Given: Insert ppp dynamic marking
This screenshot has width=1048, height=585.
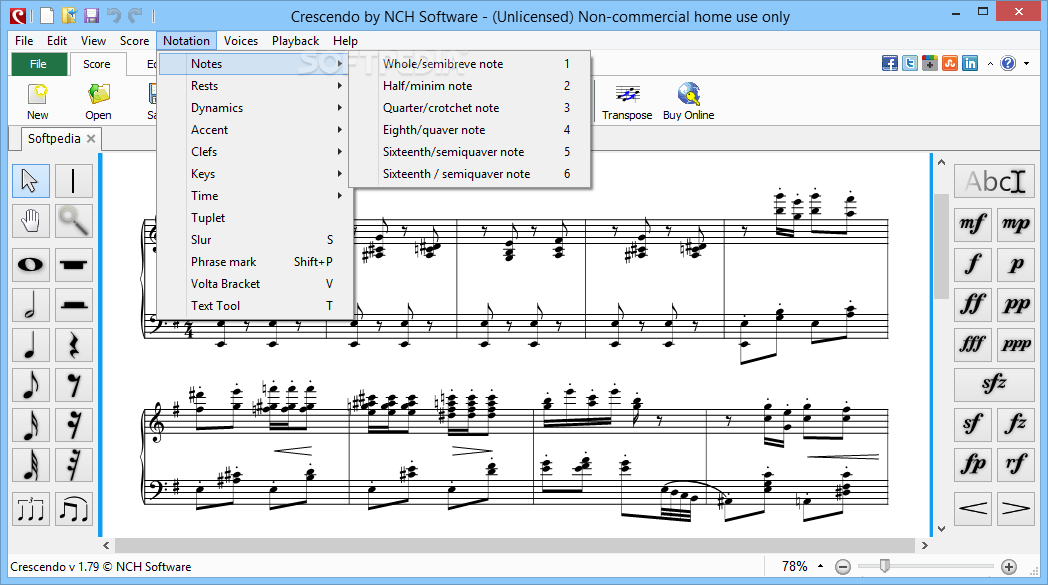Looking at the screenshot, I should click(x=1016, y=344).
